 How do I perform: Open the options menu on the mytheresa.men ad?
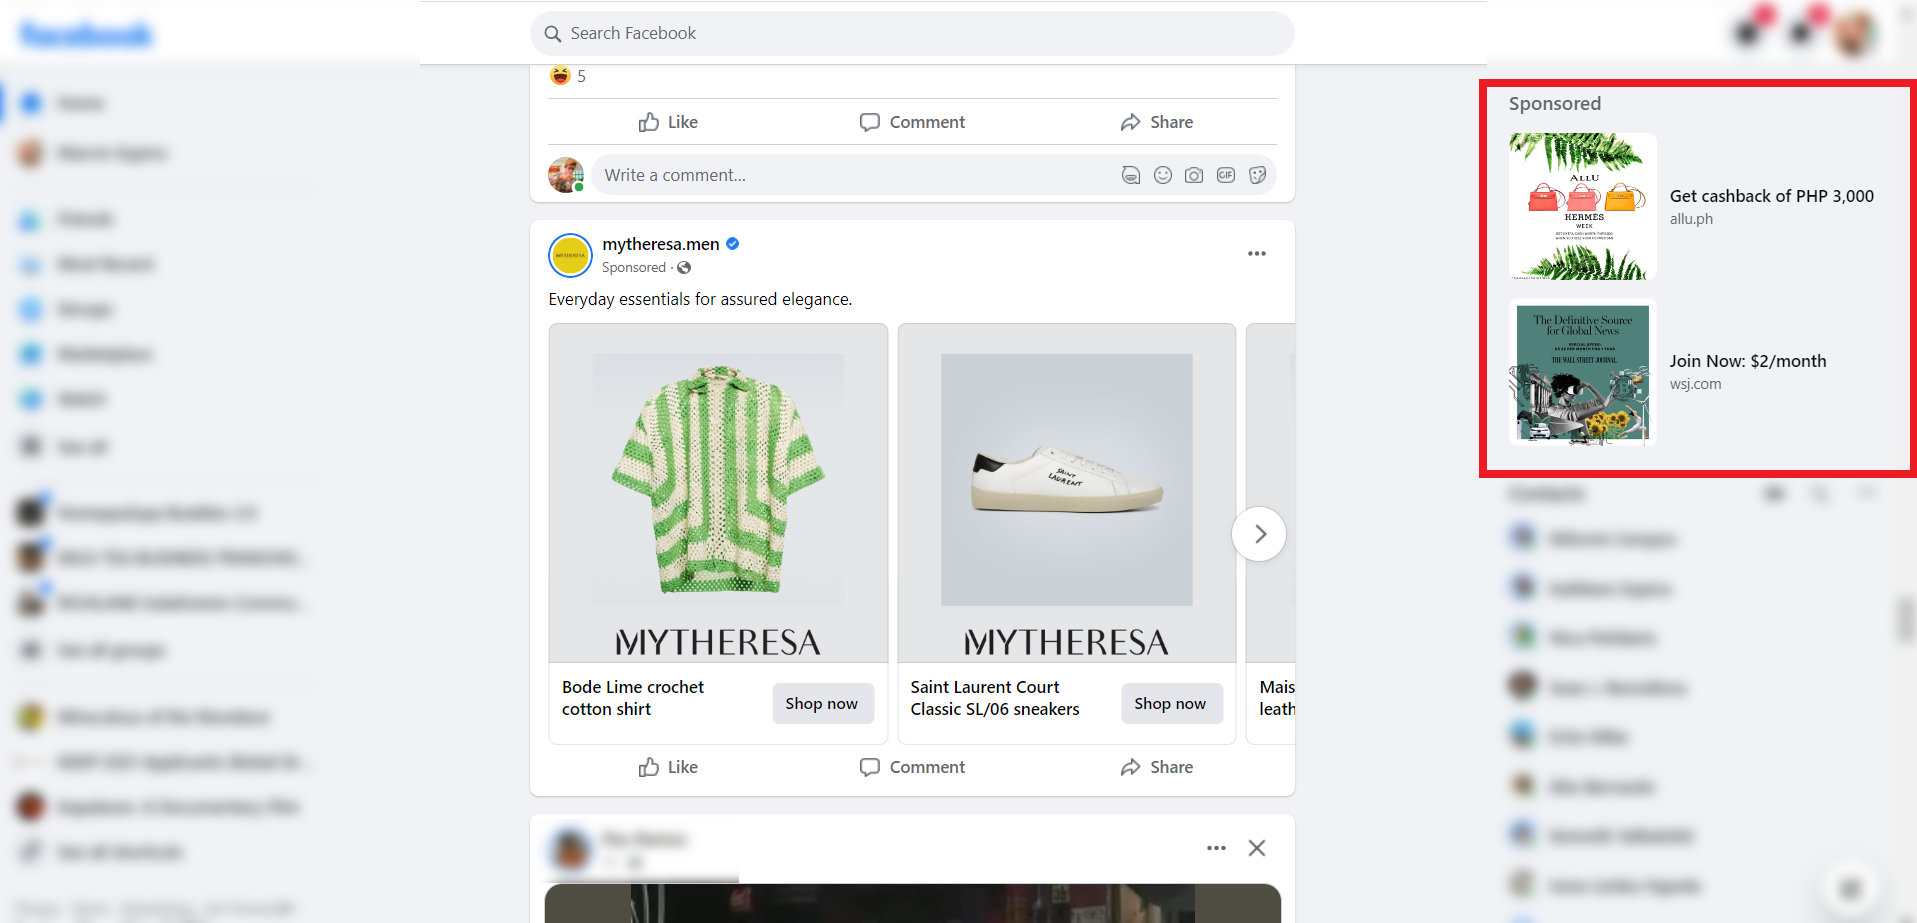[1256, 253]
